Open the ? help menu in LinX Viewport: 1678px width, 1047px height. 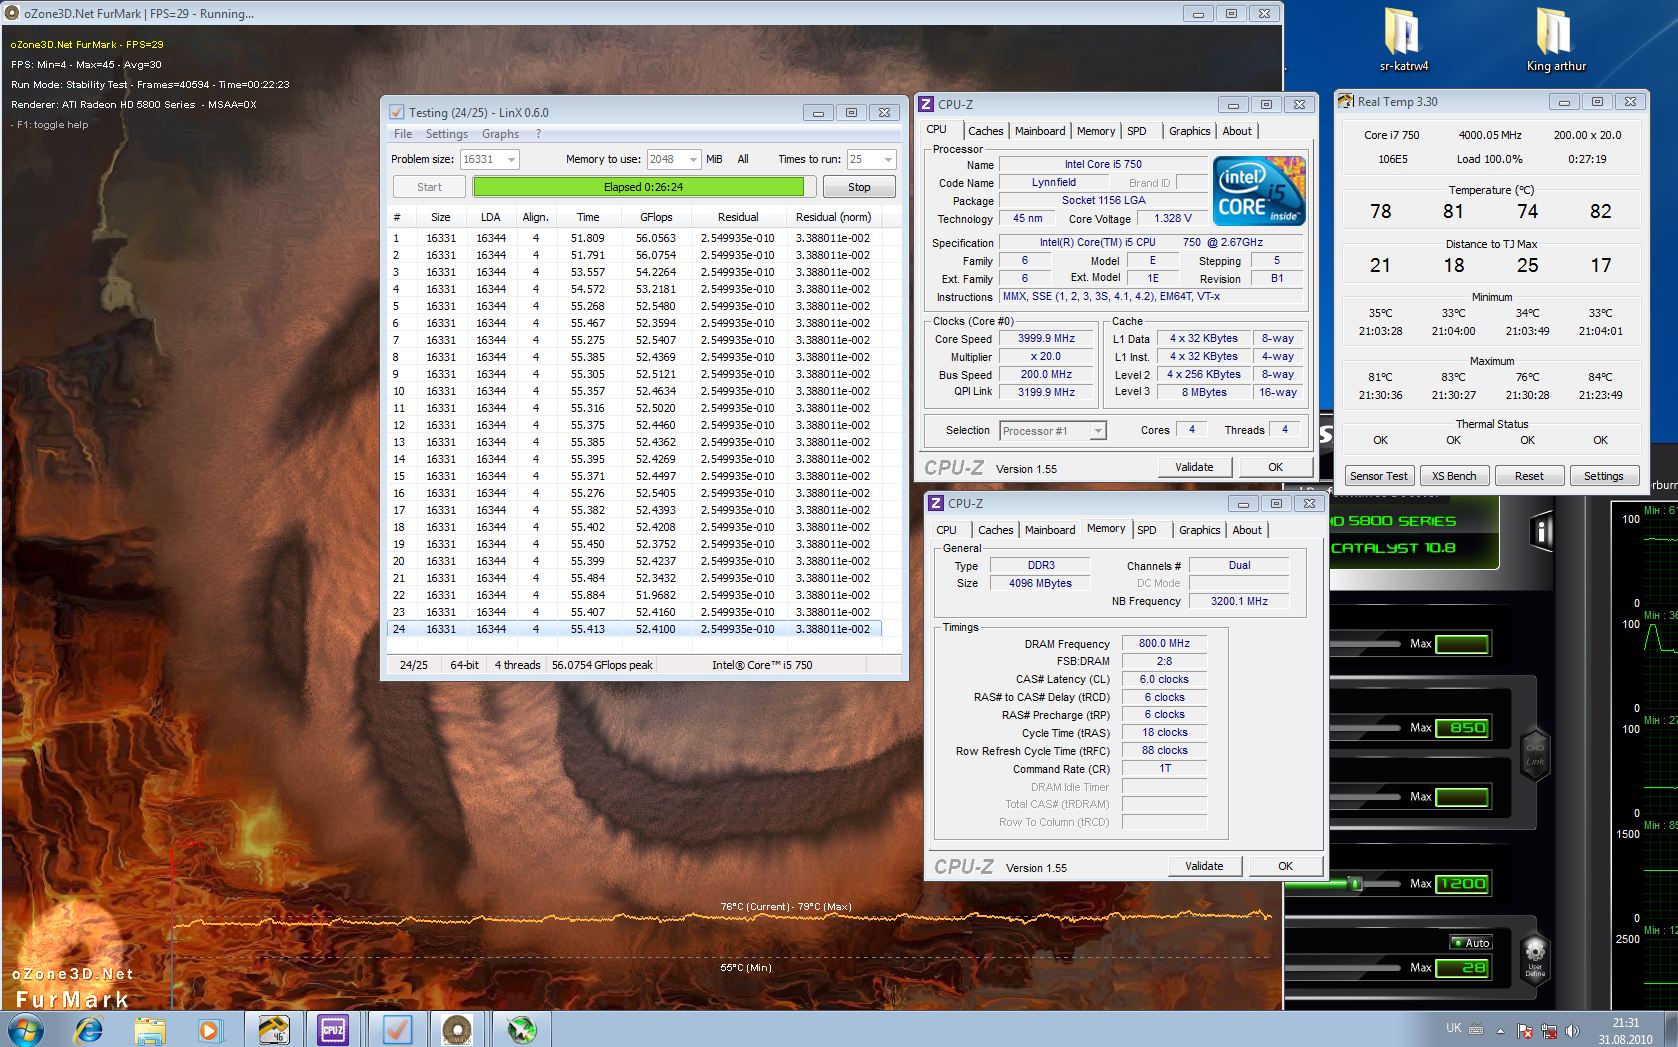[538, 134]
